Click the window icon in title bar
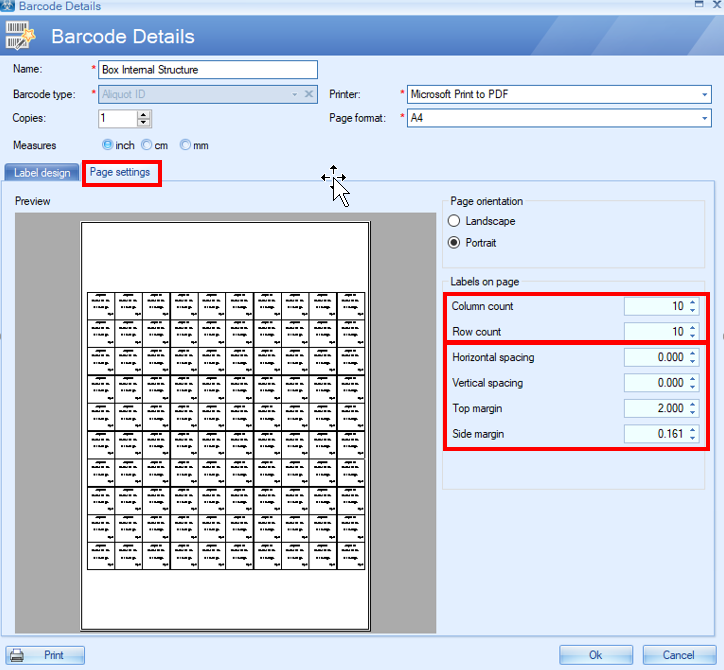Screen dimensions: 724x670 (x=8, y=6)
